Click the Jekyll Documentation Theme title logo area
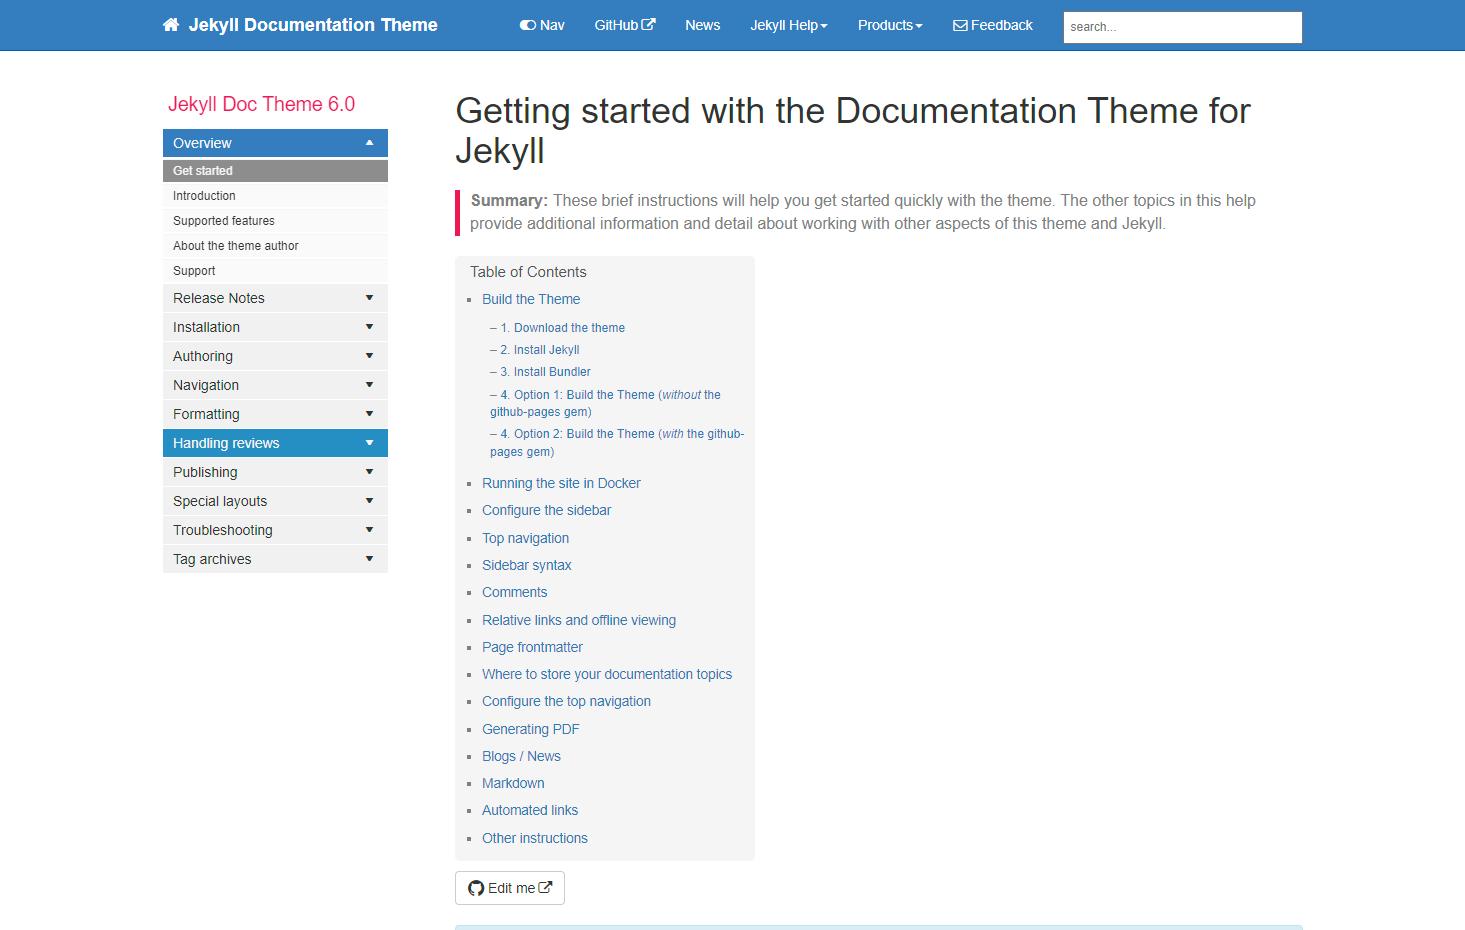 click(x=312, y=25)
